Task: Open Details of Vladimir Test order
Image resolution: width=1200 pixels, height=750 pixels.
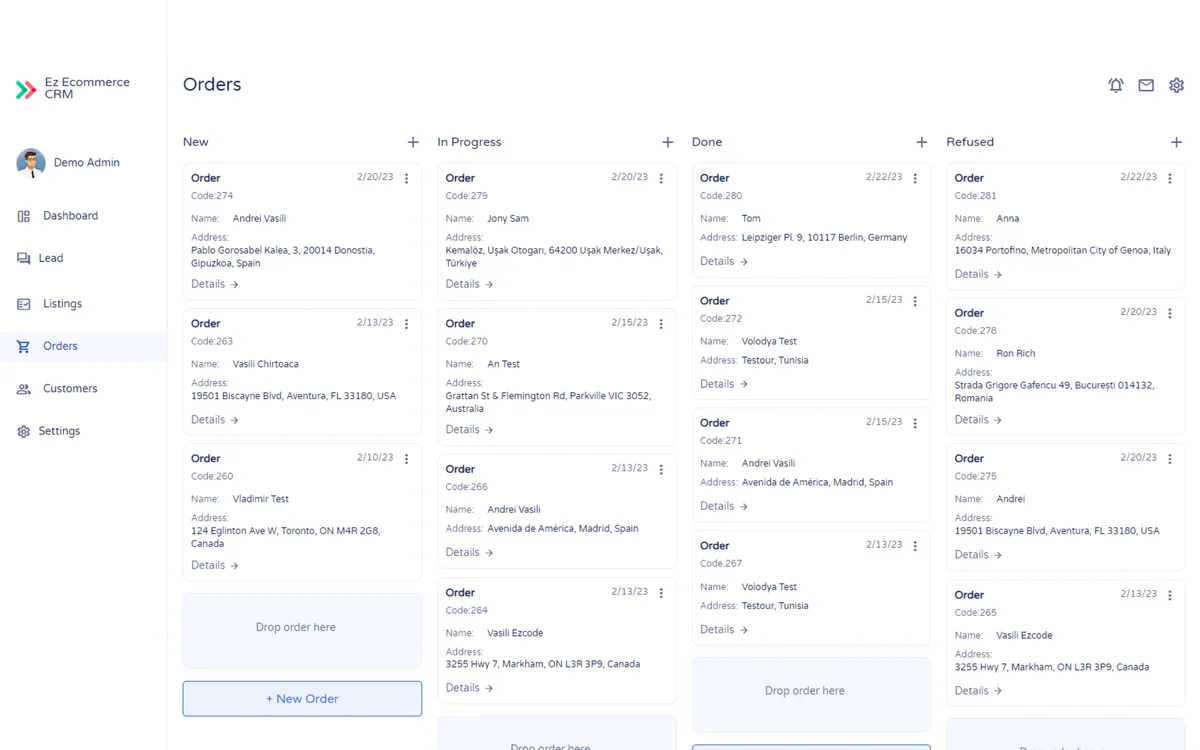Action: click(215, 565)
